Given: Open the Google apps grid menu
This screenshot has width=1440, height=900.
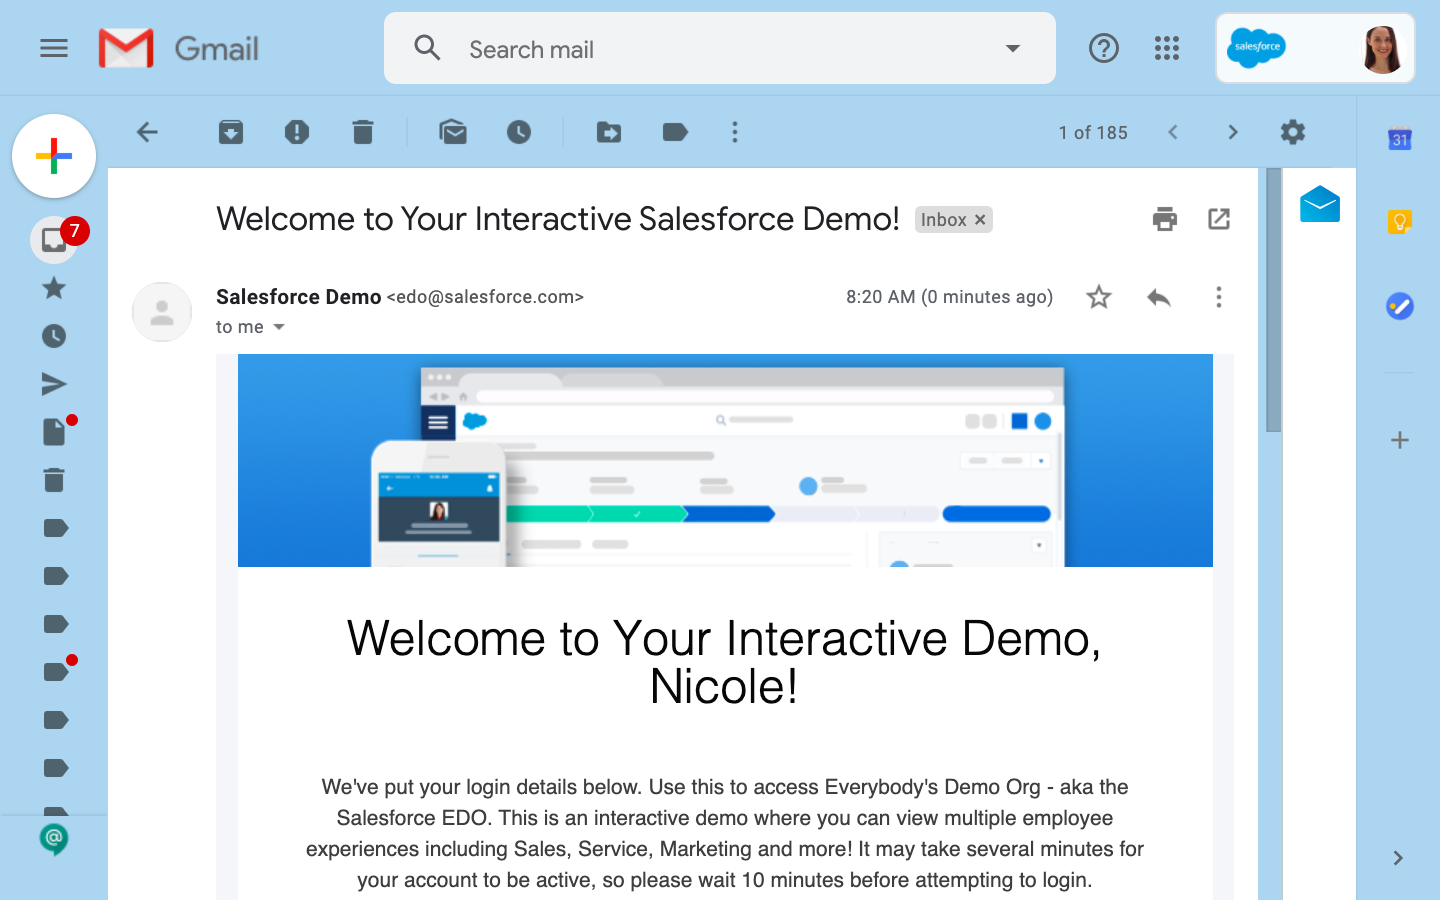Looking at the screenshot, I should point(1166,48).
